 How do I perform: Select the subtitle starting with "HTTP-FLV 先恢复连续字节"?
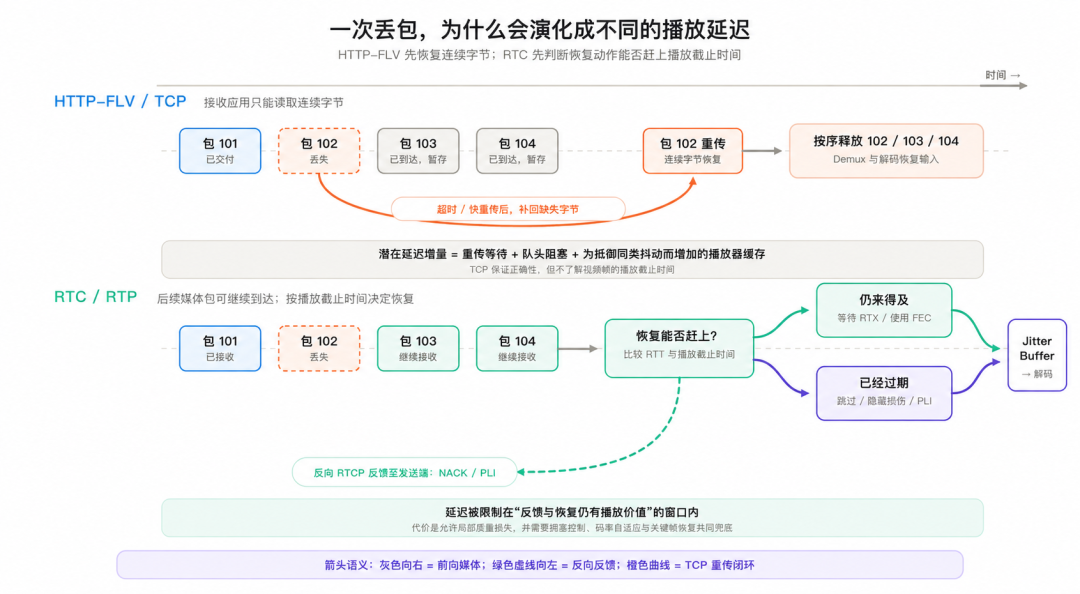pos(539,55)
